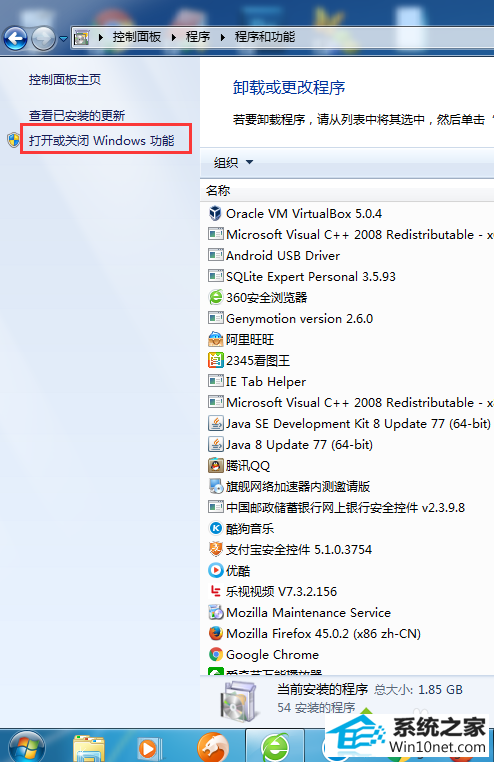Click the Java 8 Update 77 icon
The width and height of the screenshot is (494, 762).
click(x=215, y=444)
